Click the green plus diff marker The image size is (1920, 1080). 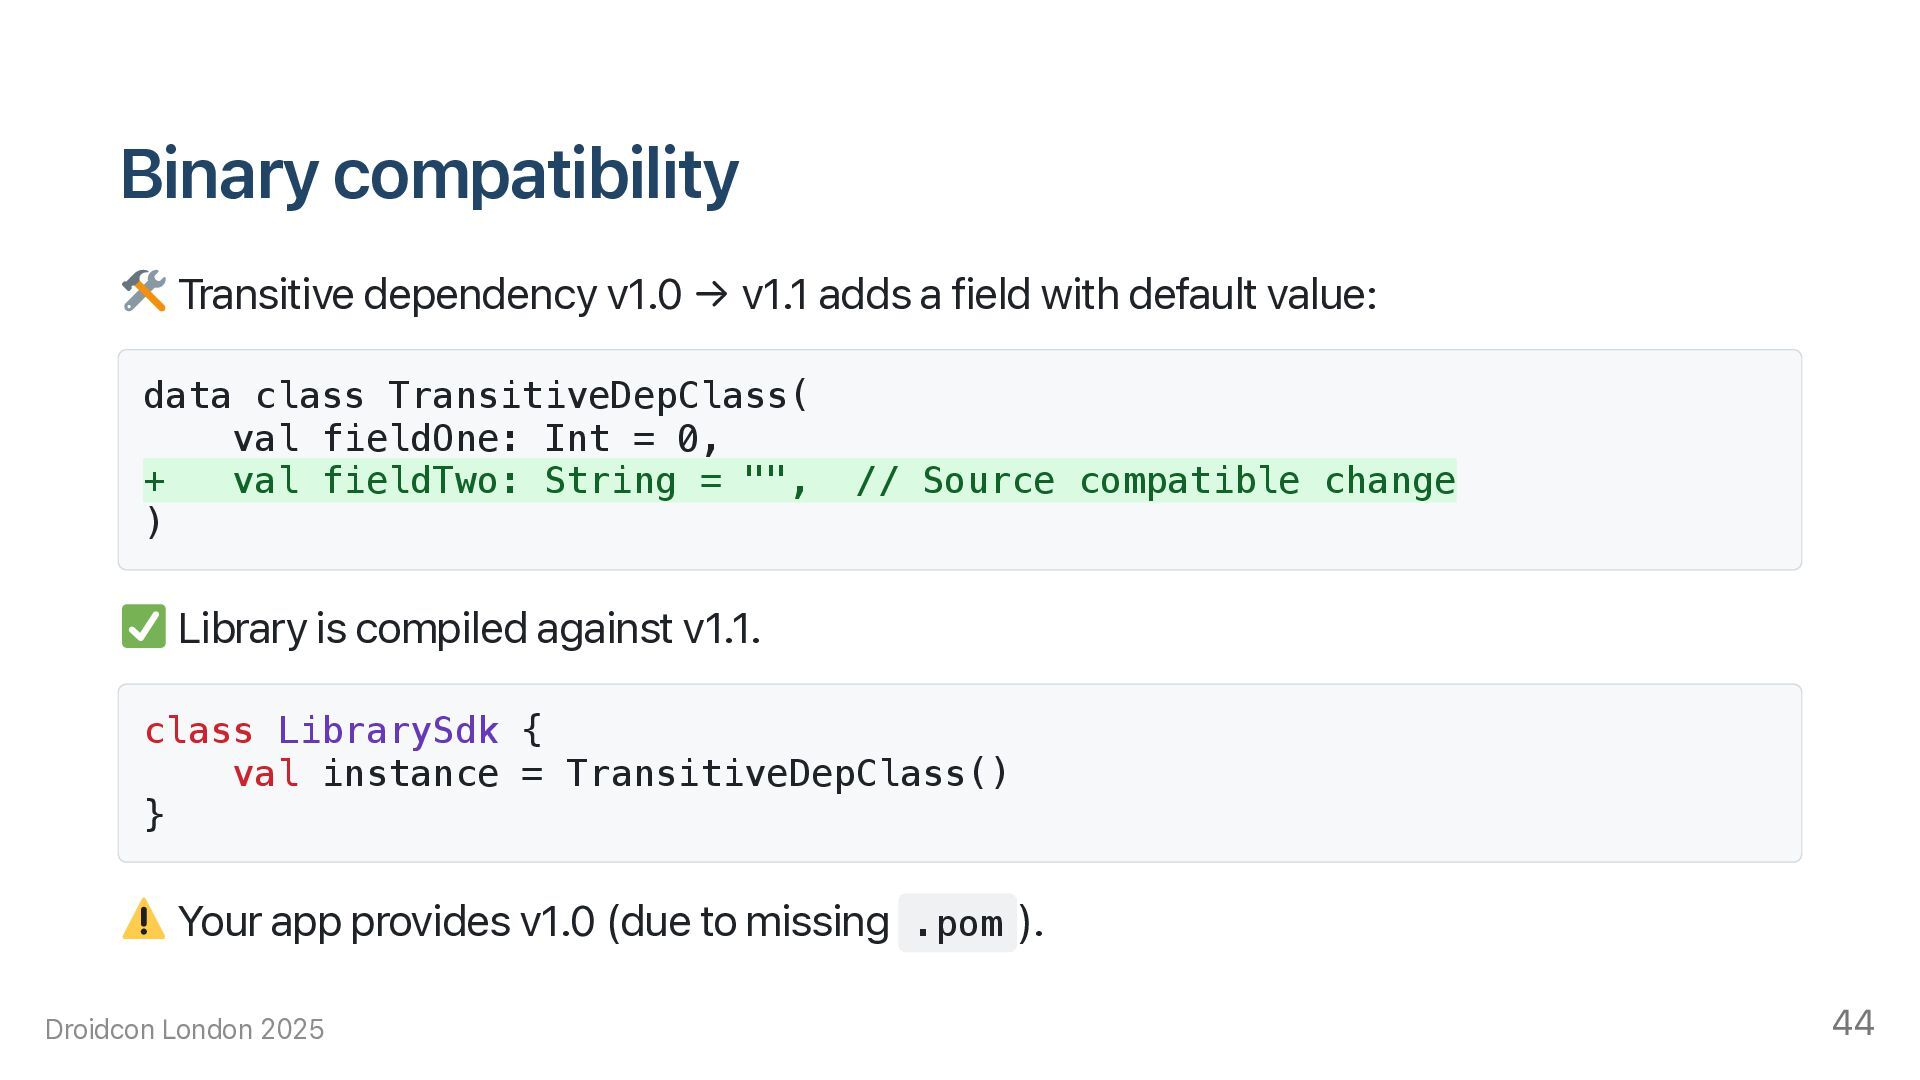pyautogui.click(x=154, y=481)
